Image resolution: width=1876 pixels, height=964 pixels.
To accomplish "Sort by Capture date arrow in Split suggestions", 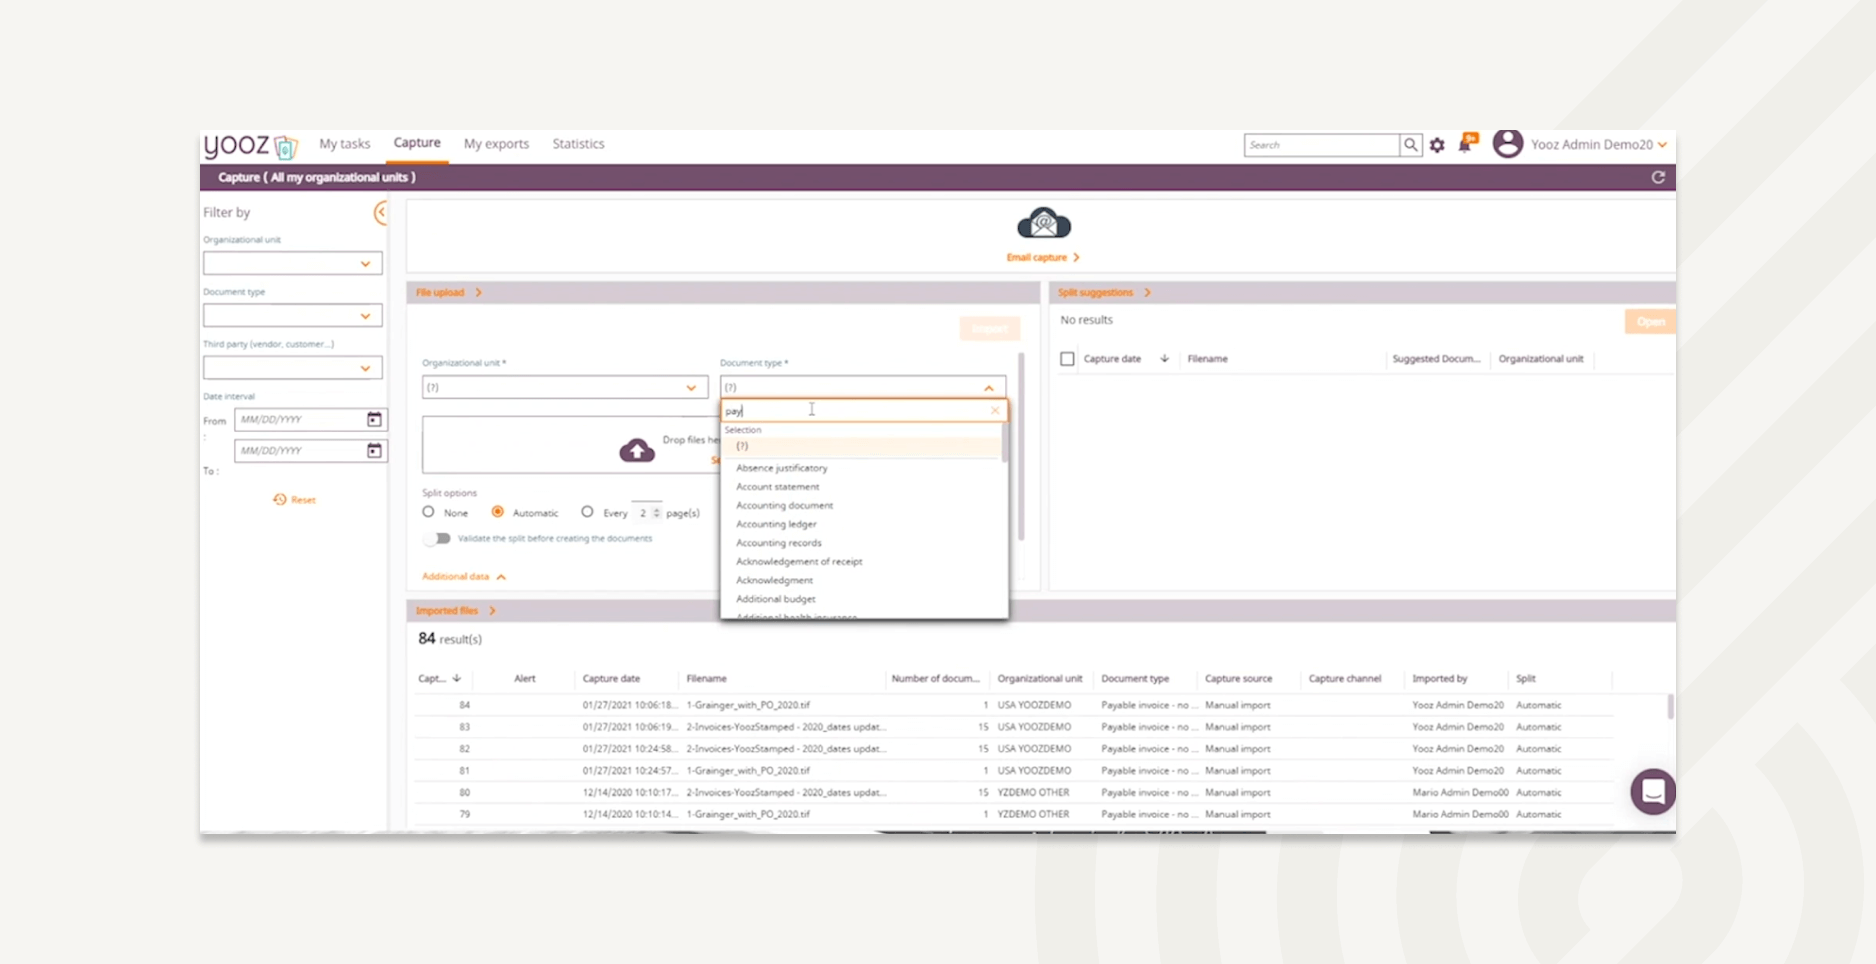I will click(1164, 359).
